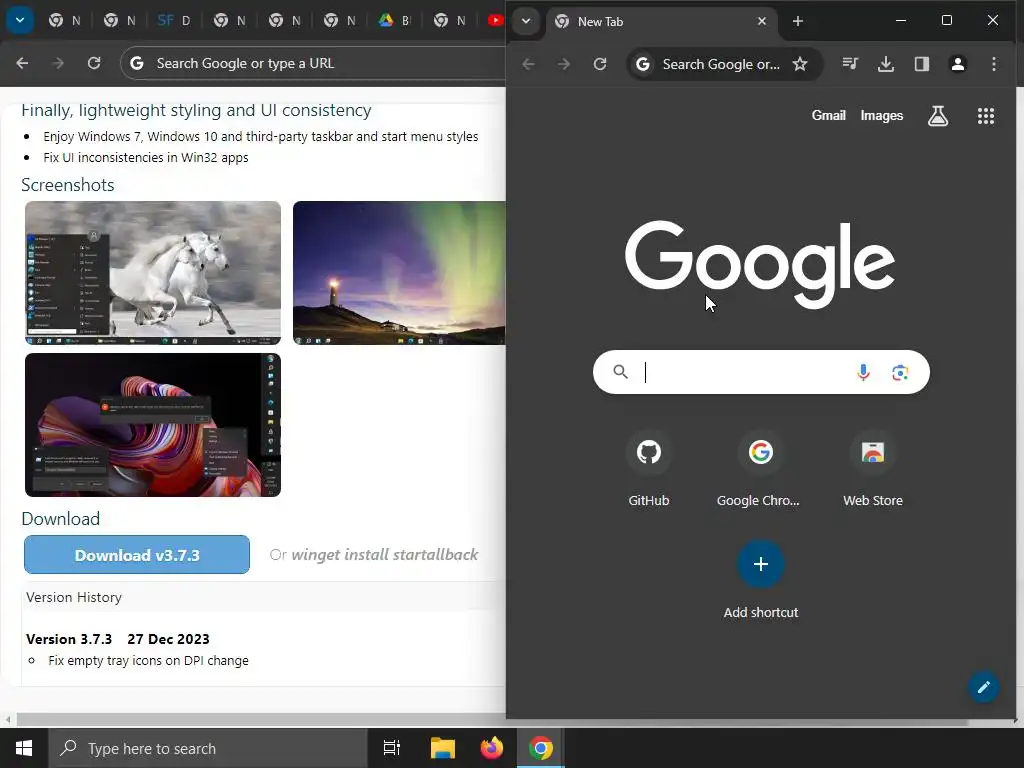Close the New Tab tab
Viewport: 1024px width, 768px height.
click(761, 22)
